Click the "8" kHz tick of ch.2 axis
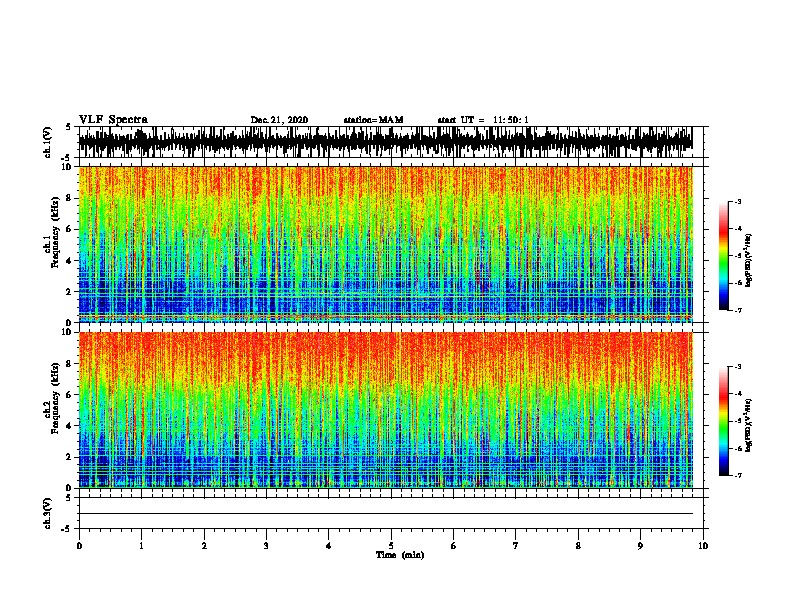Screen dimensions: 792x612 click(70, 364)
